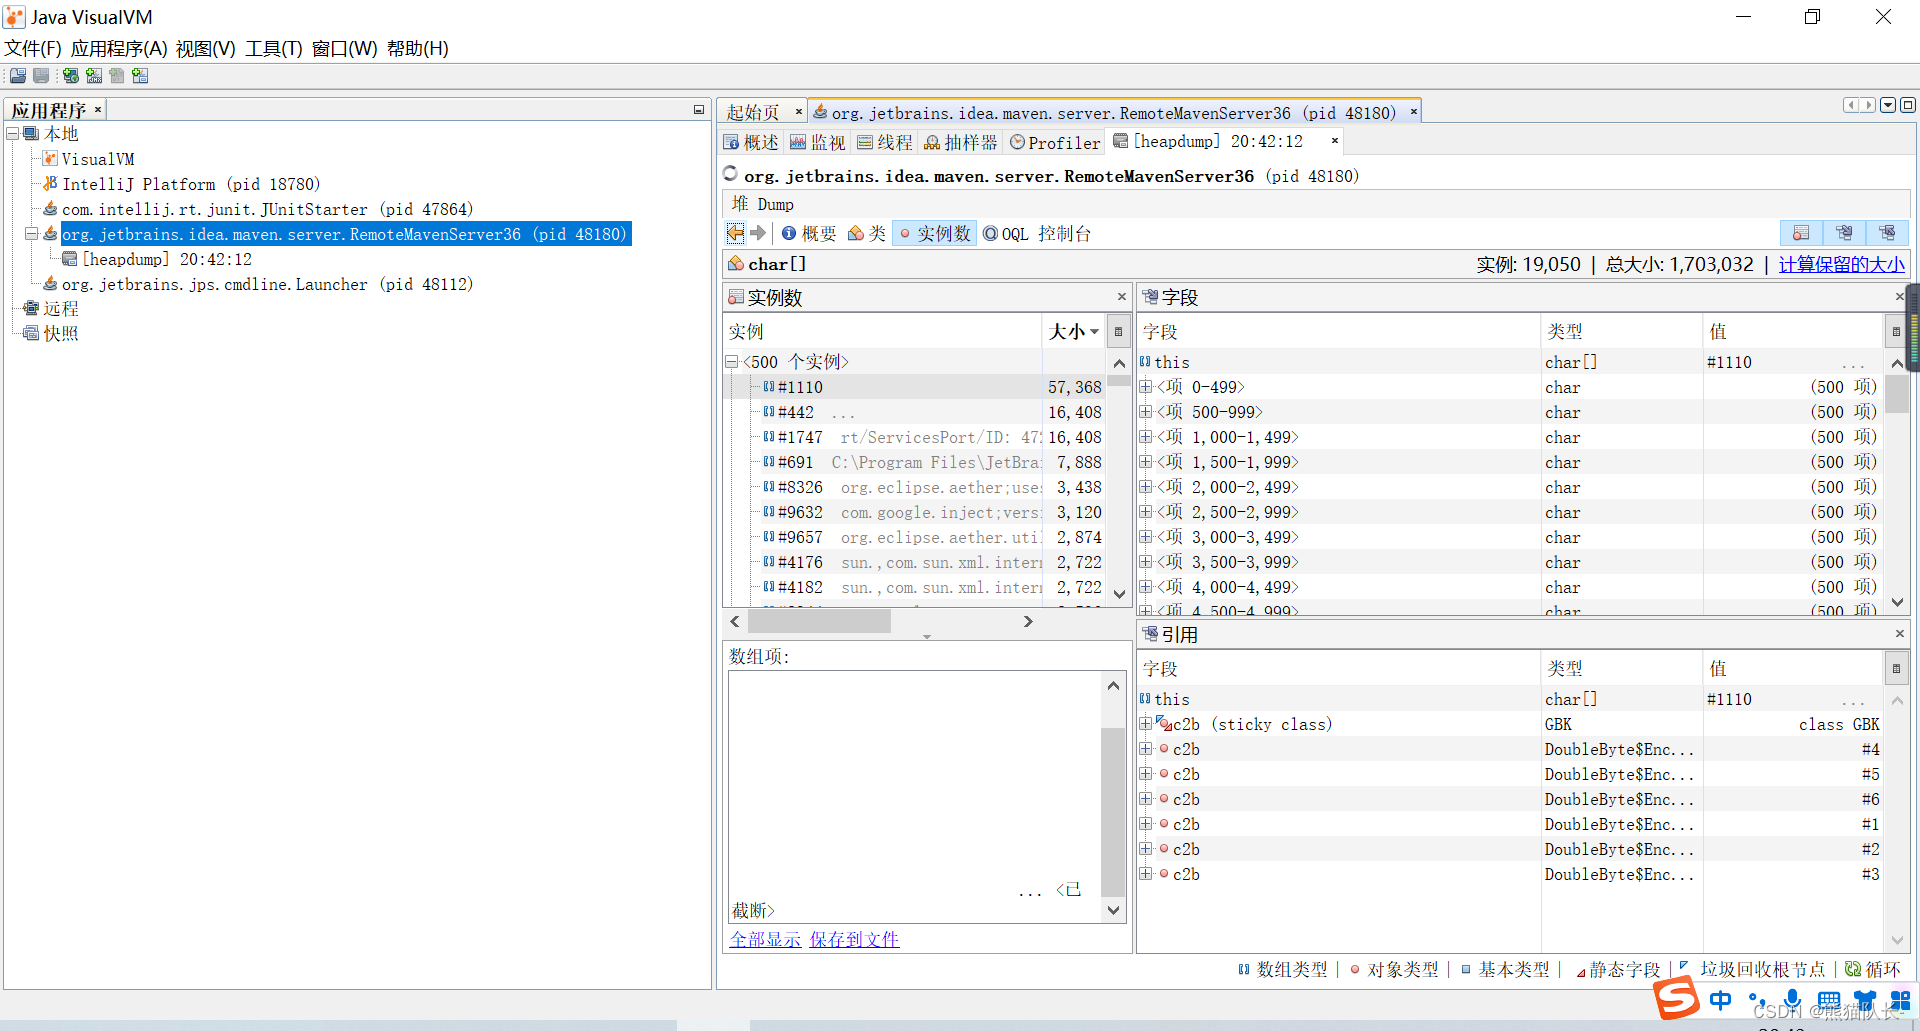Close the 引用 panel

1899,634
